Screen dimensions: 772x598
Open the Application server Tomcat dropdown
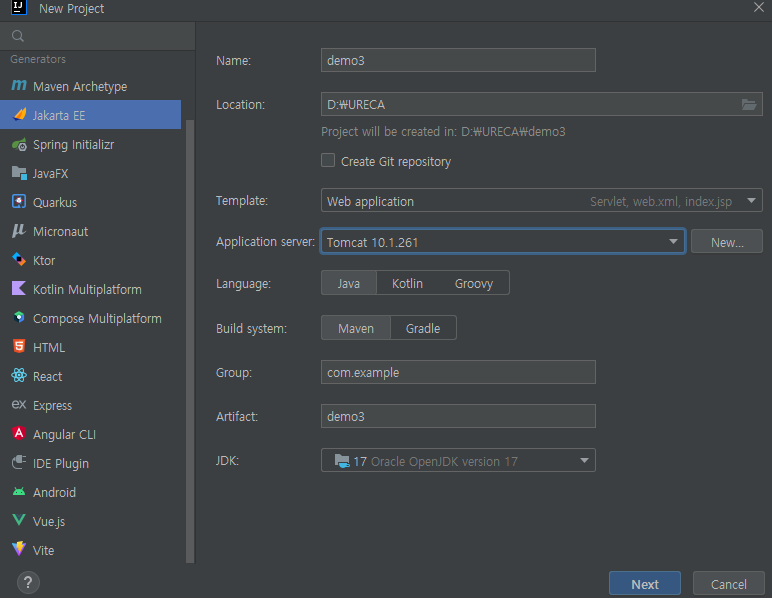click(503, 242)
